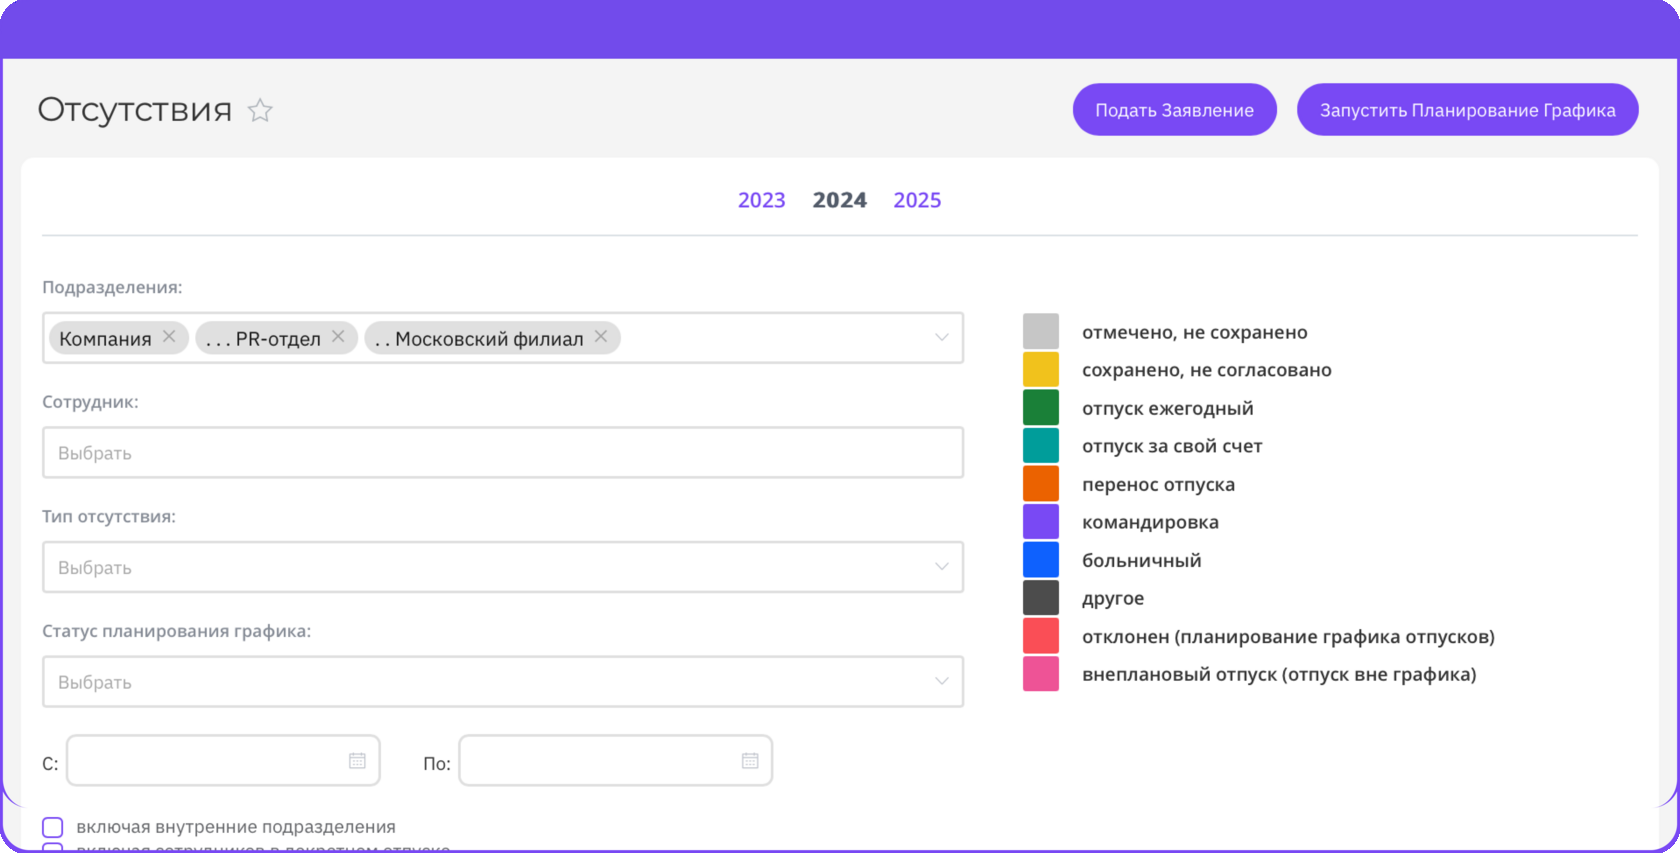Click the Компания tag label
1680x853 pixels.
coord(105,339)
